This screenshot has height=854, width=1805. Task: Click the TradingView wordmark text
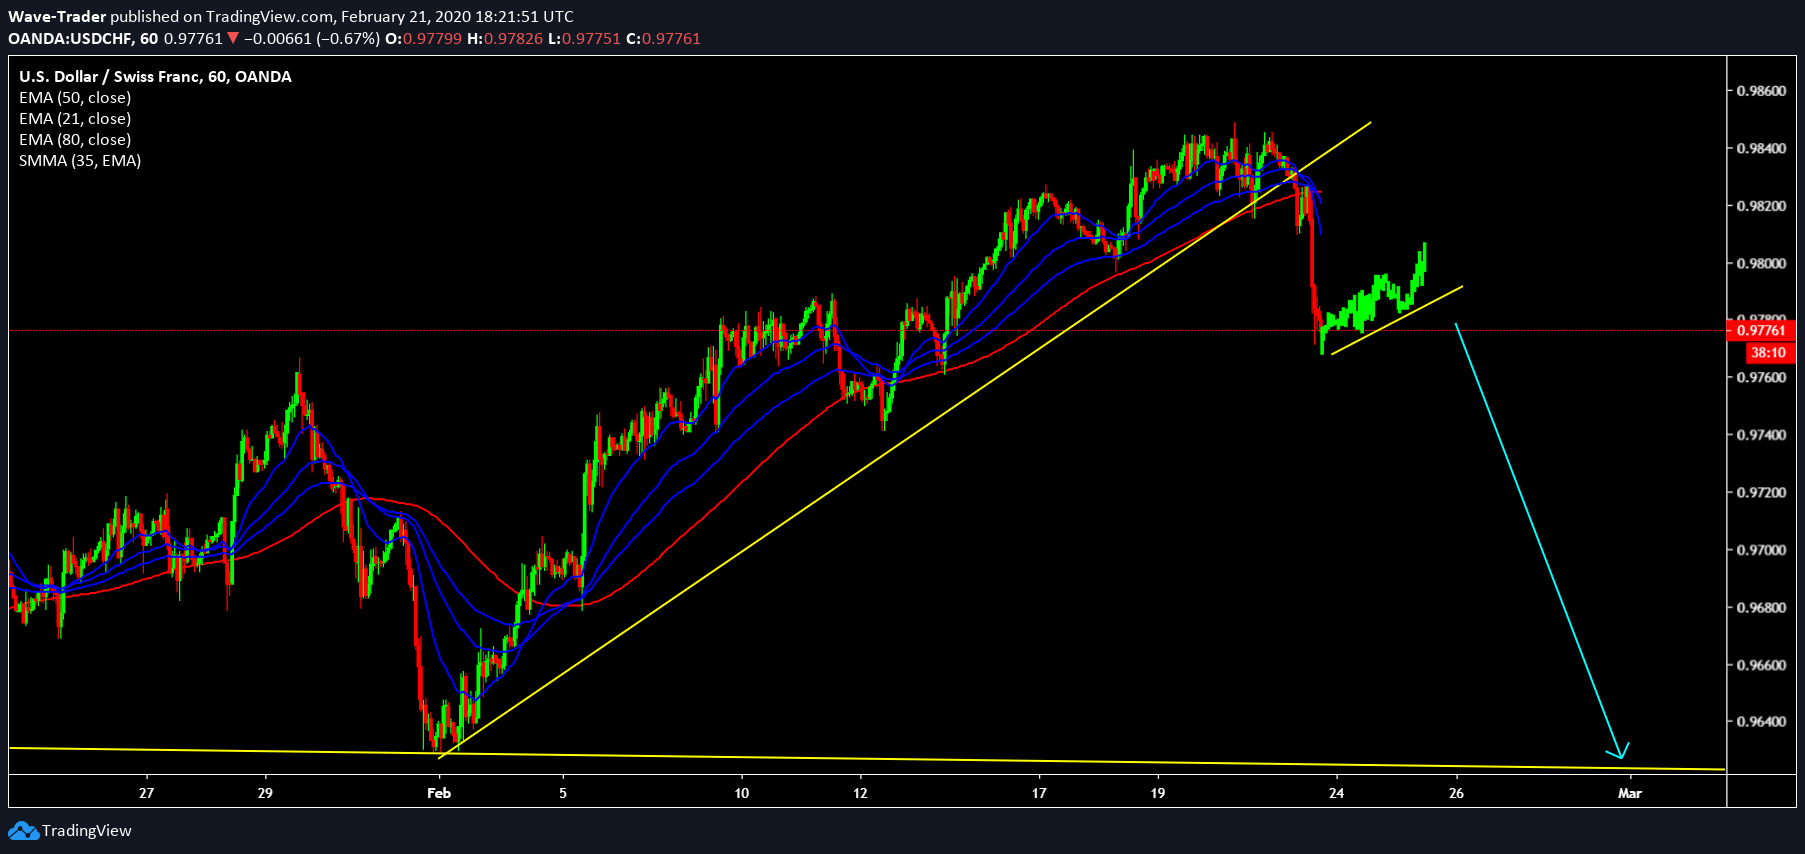click(x=87, y=831)
